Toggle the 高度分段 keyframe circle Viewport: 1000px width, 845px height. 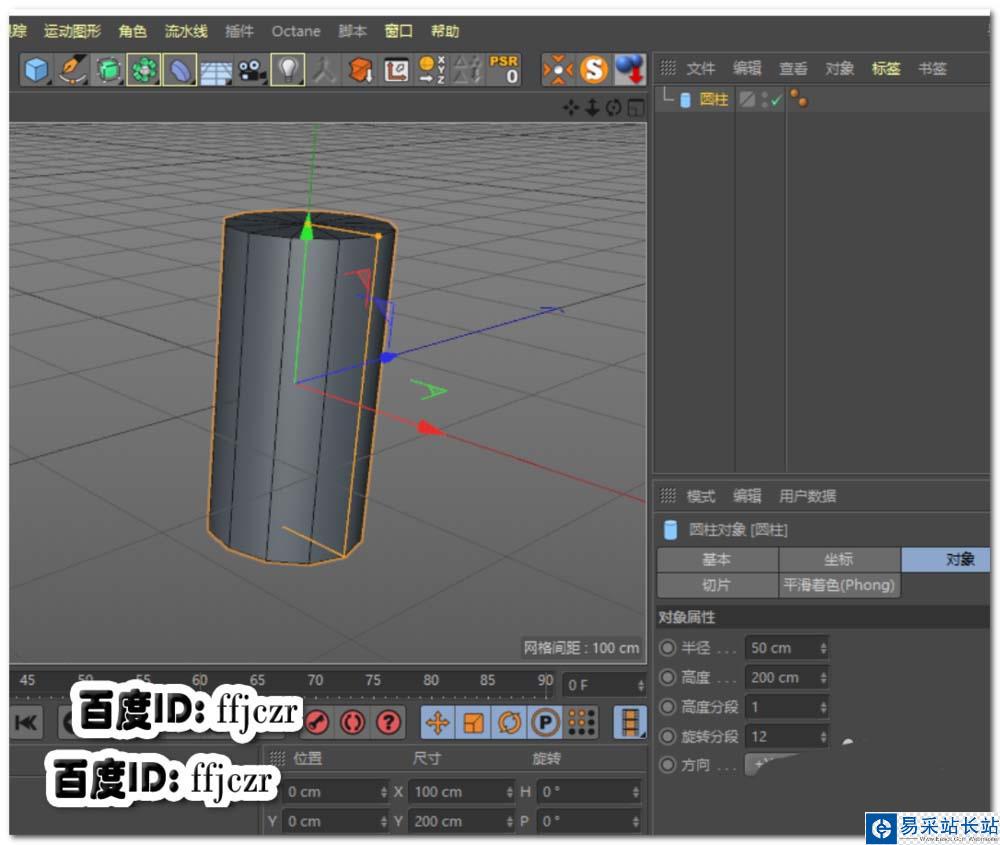[x=667, y=707]
